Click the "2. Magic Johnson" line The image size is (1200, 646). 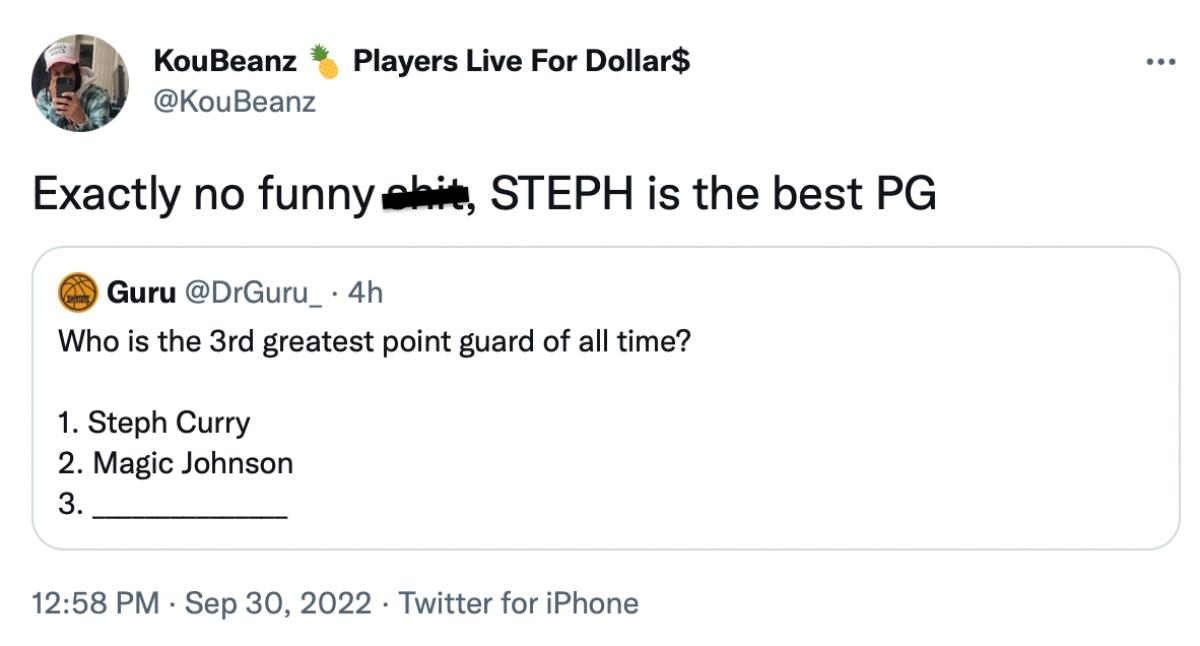click(x=176, y=464)
